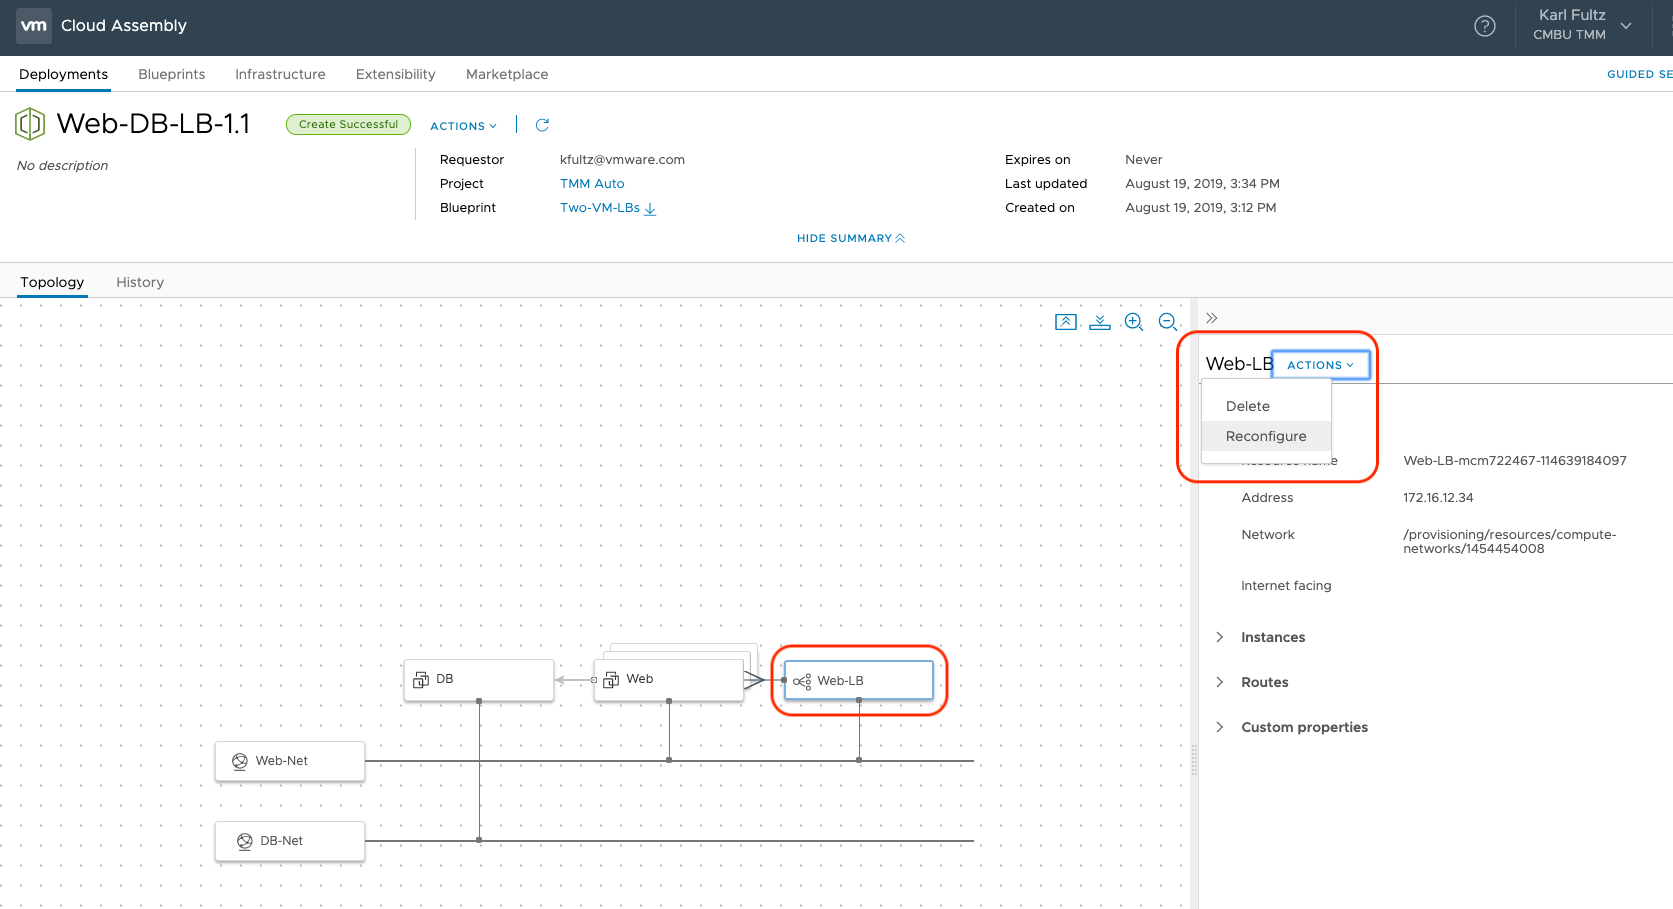
Task: Collapse the details panel with double chevron
Action: tap(1212, 318)
